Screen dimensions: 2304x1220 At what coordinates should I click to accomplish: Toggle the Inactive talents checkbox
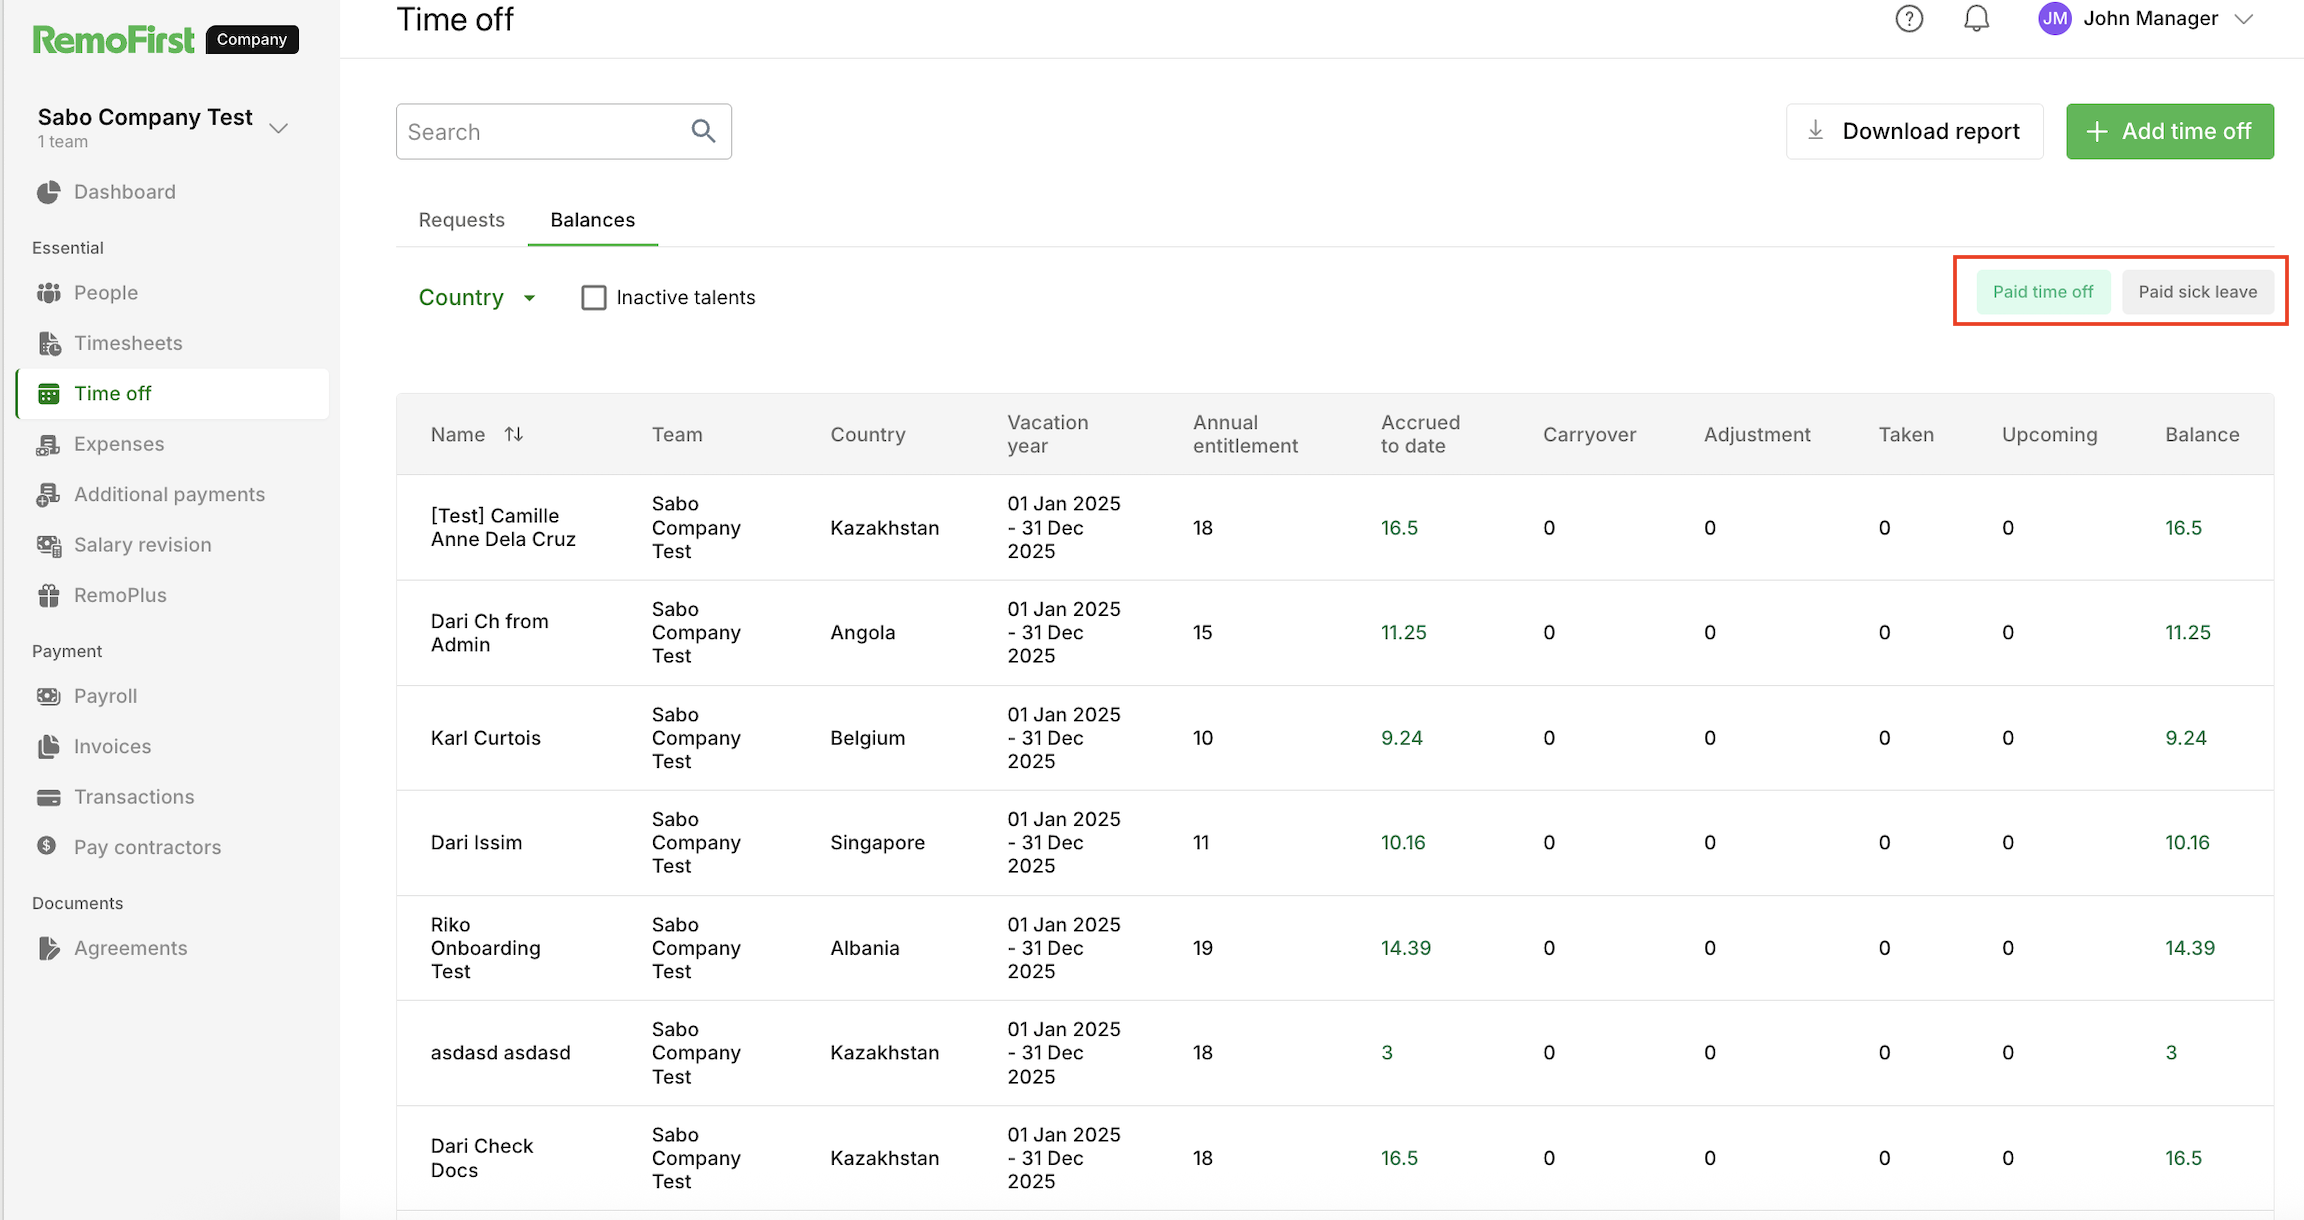(x=594, y=298)
